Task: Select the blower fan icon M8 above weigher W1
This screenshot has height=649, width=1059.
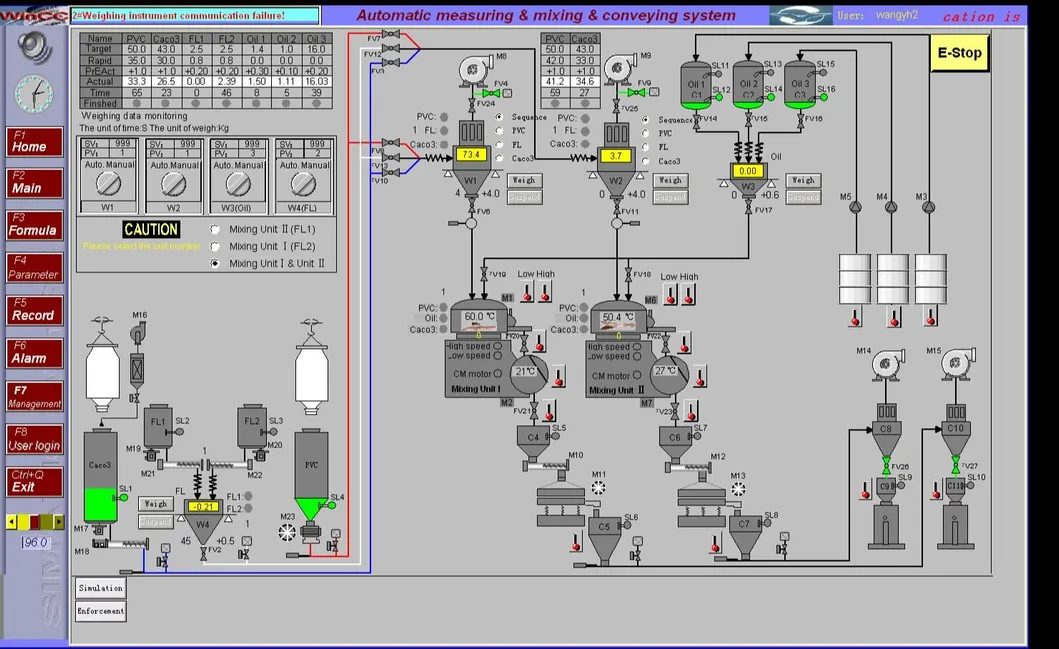Action: coord(473,70)
